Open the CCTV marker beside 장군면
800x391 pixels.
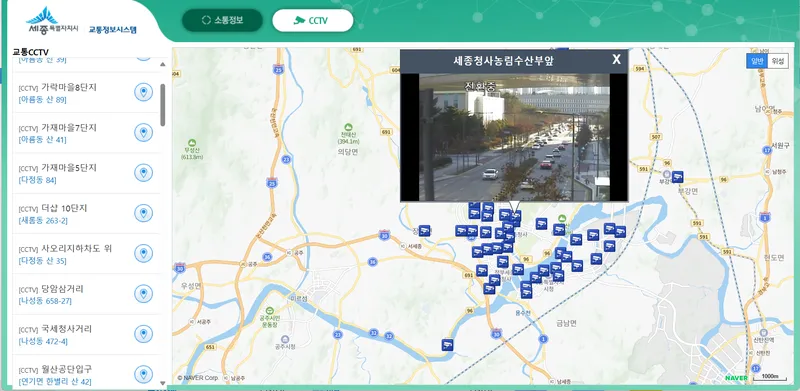(424, 231)
